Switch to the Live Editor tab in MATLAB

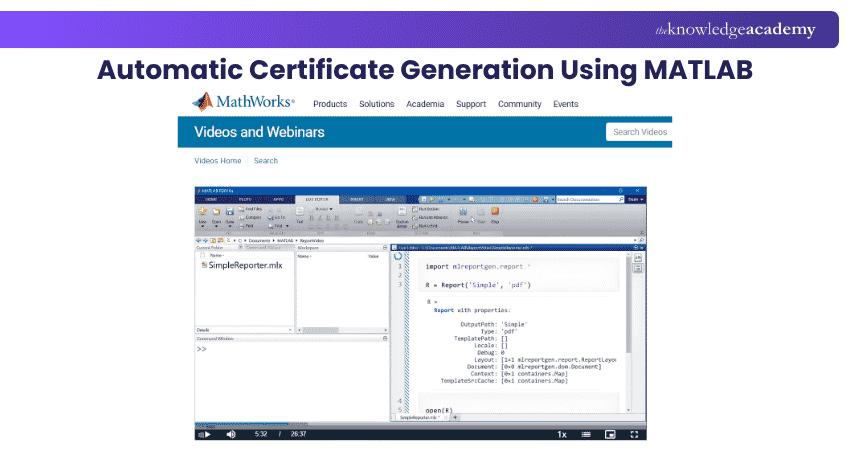[x=317, y=200]
